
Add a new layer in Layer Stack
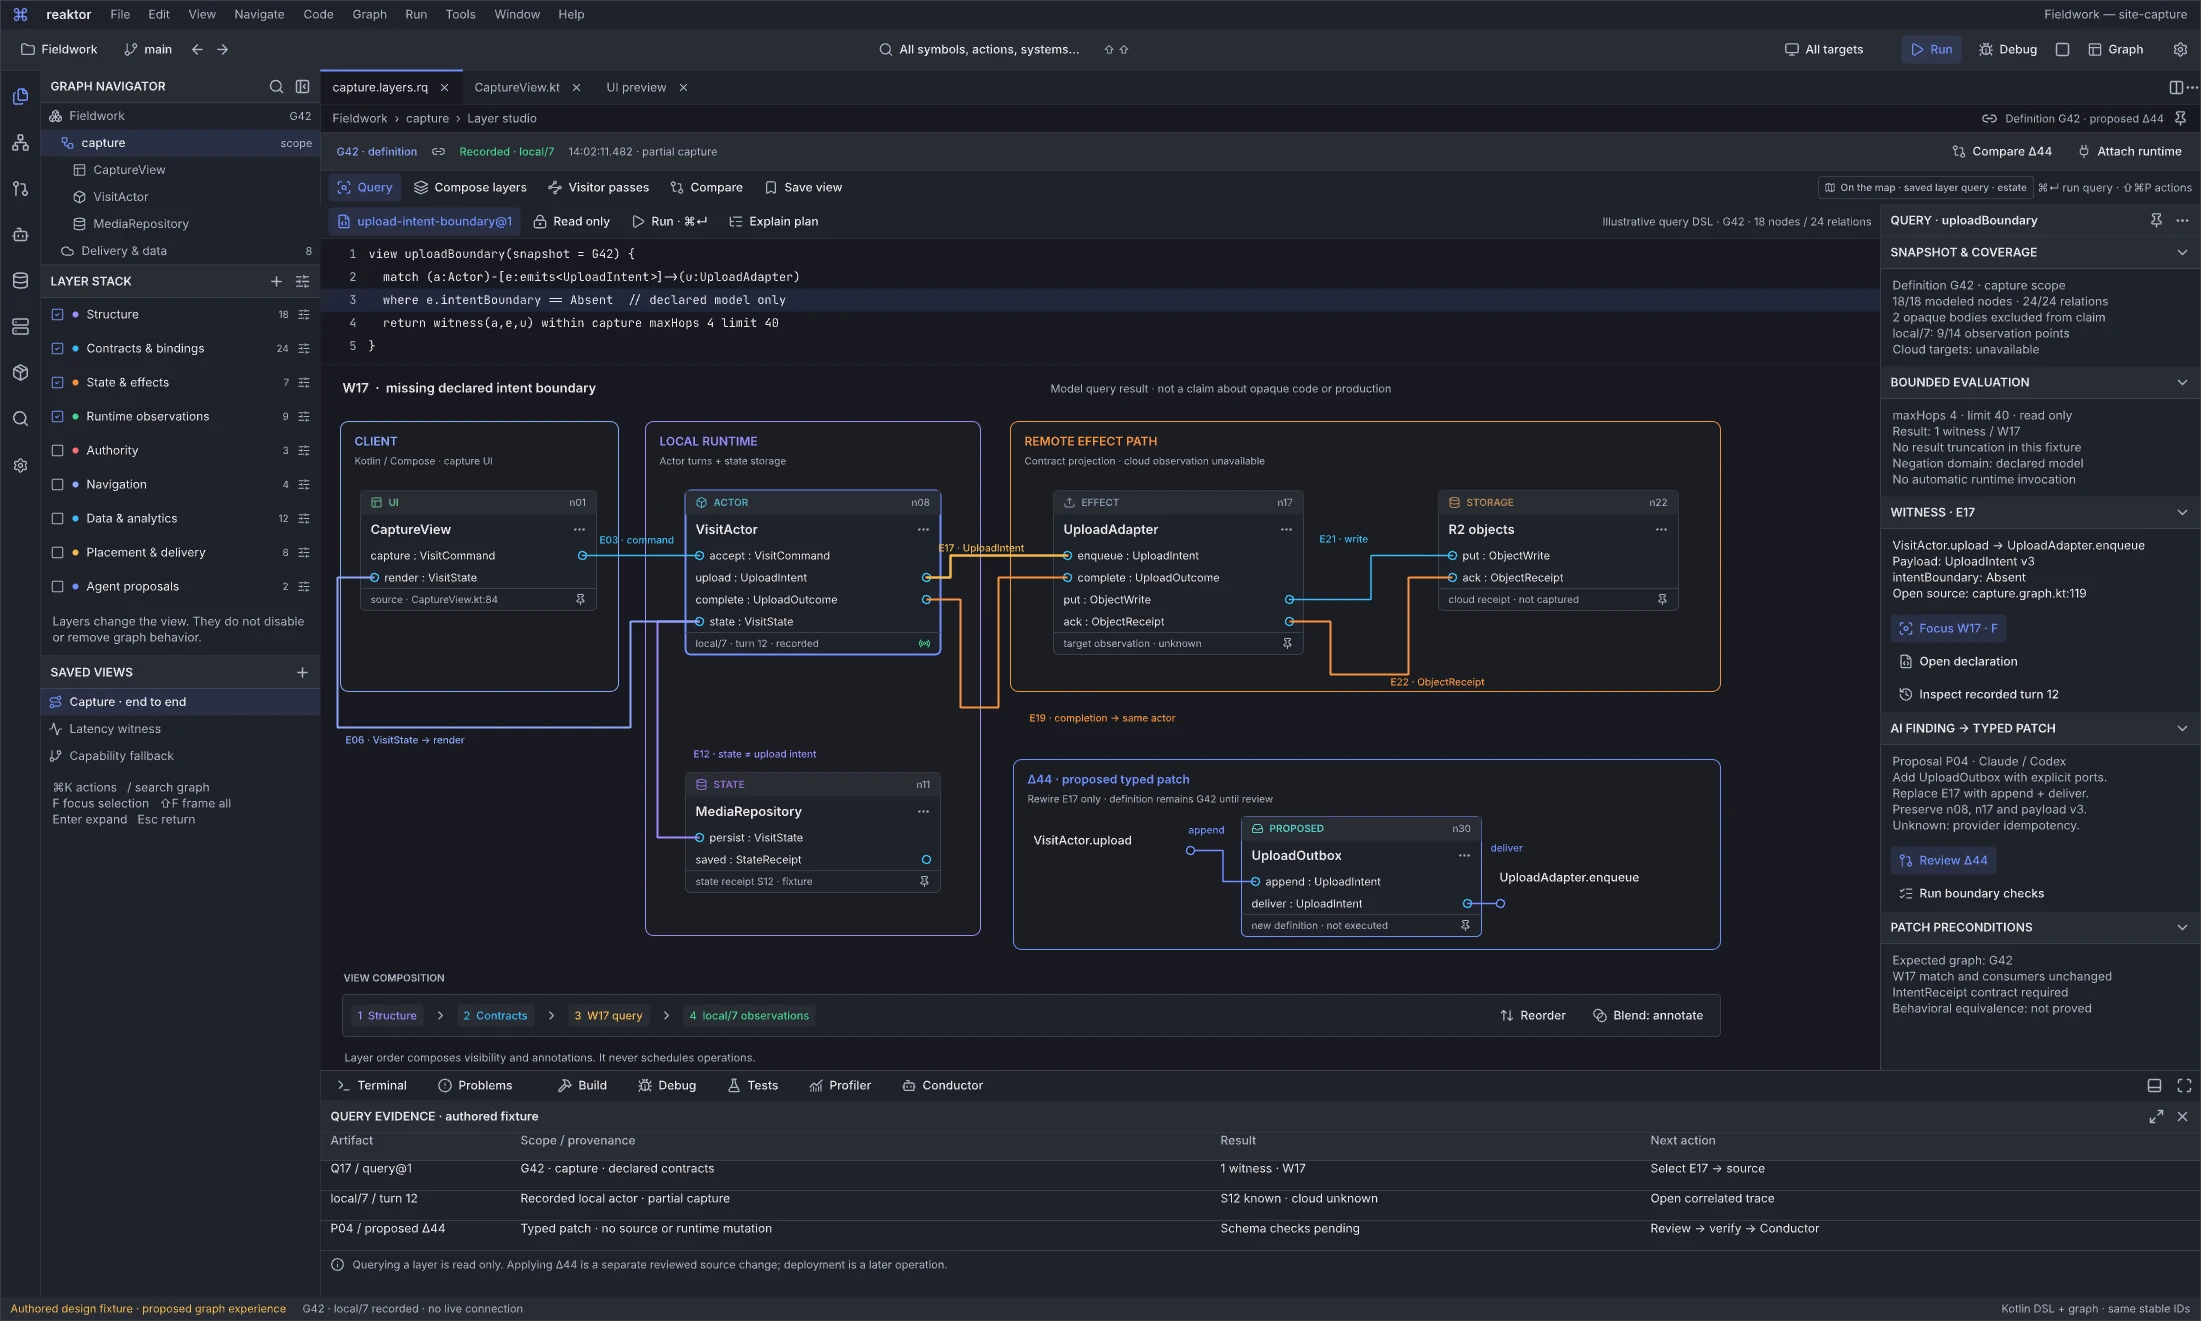[x=276, y=281]
